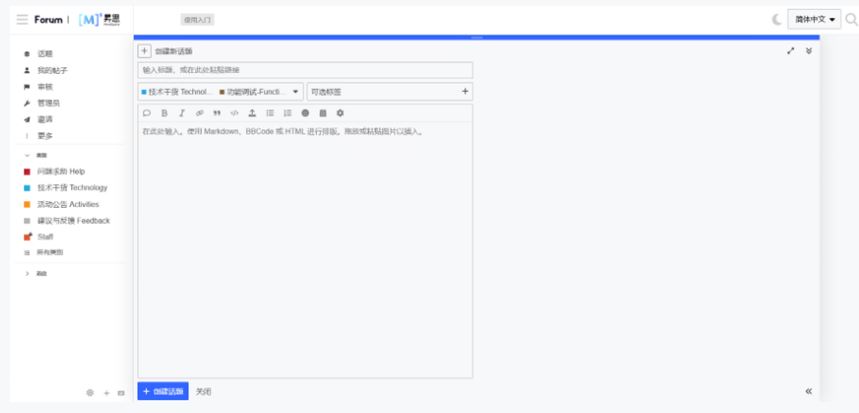Open the category dropdown showing 技术干货 Technology

pos(220,91)
